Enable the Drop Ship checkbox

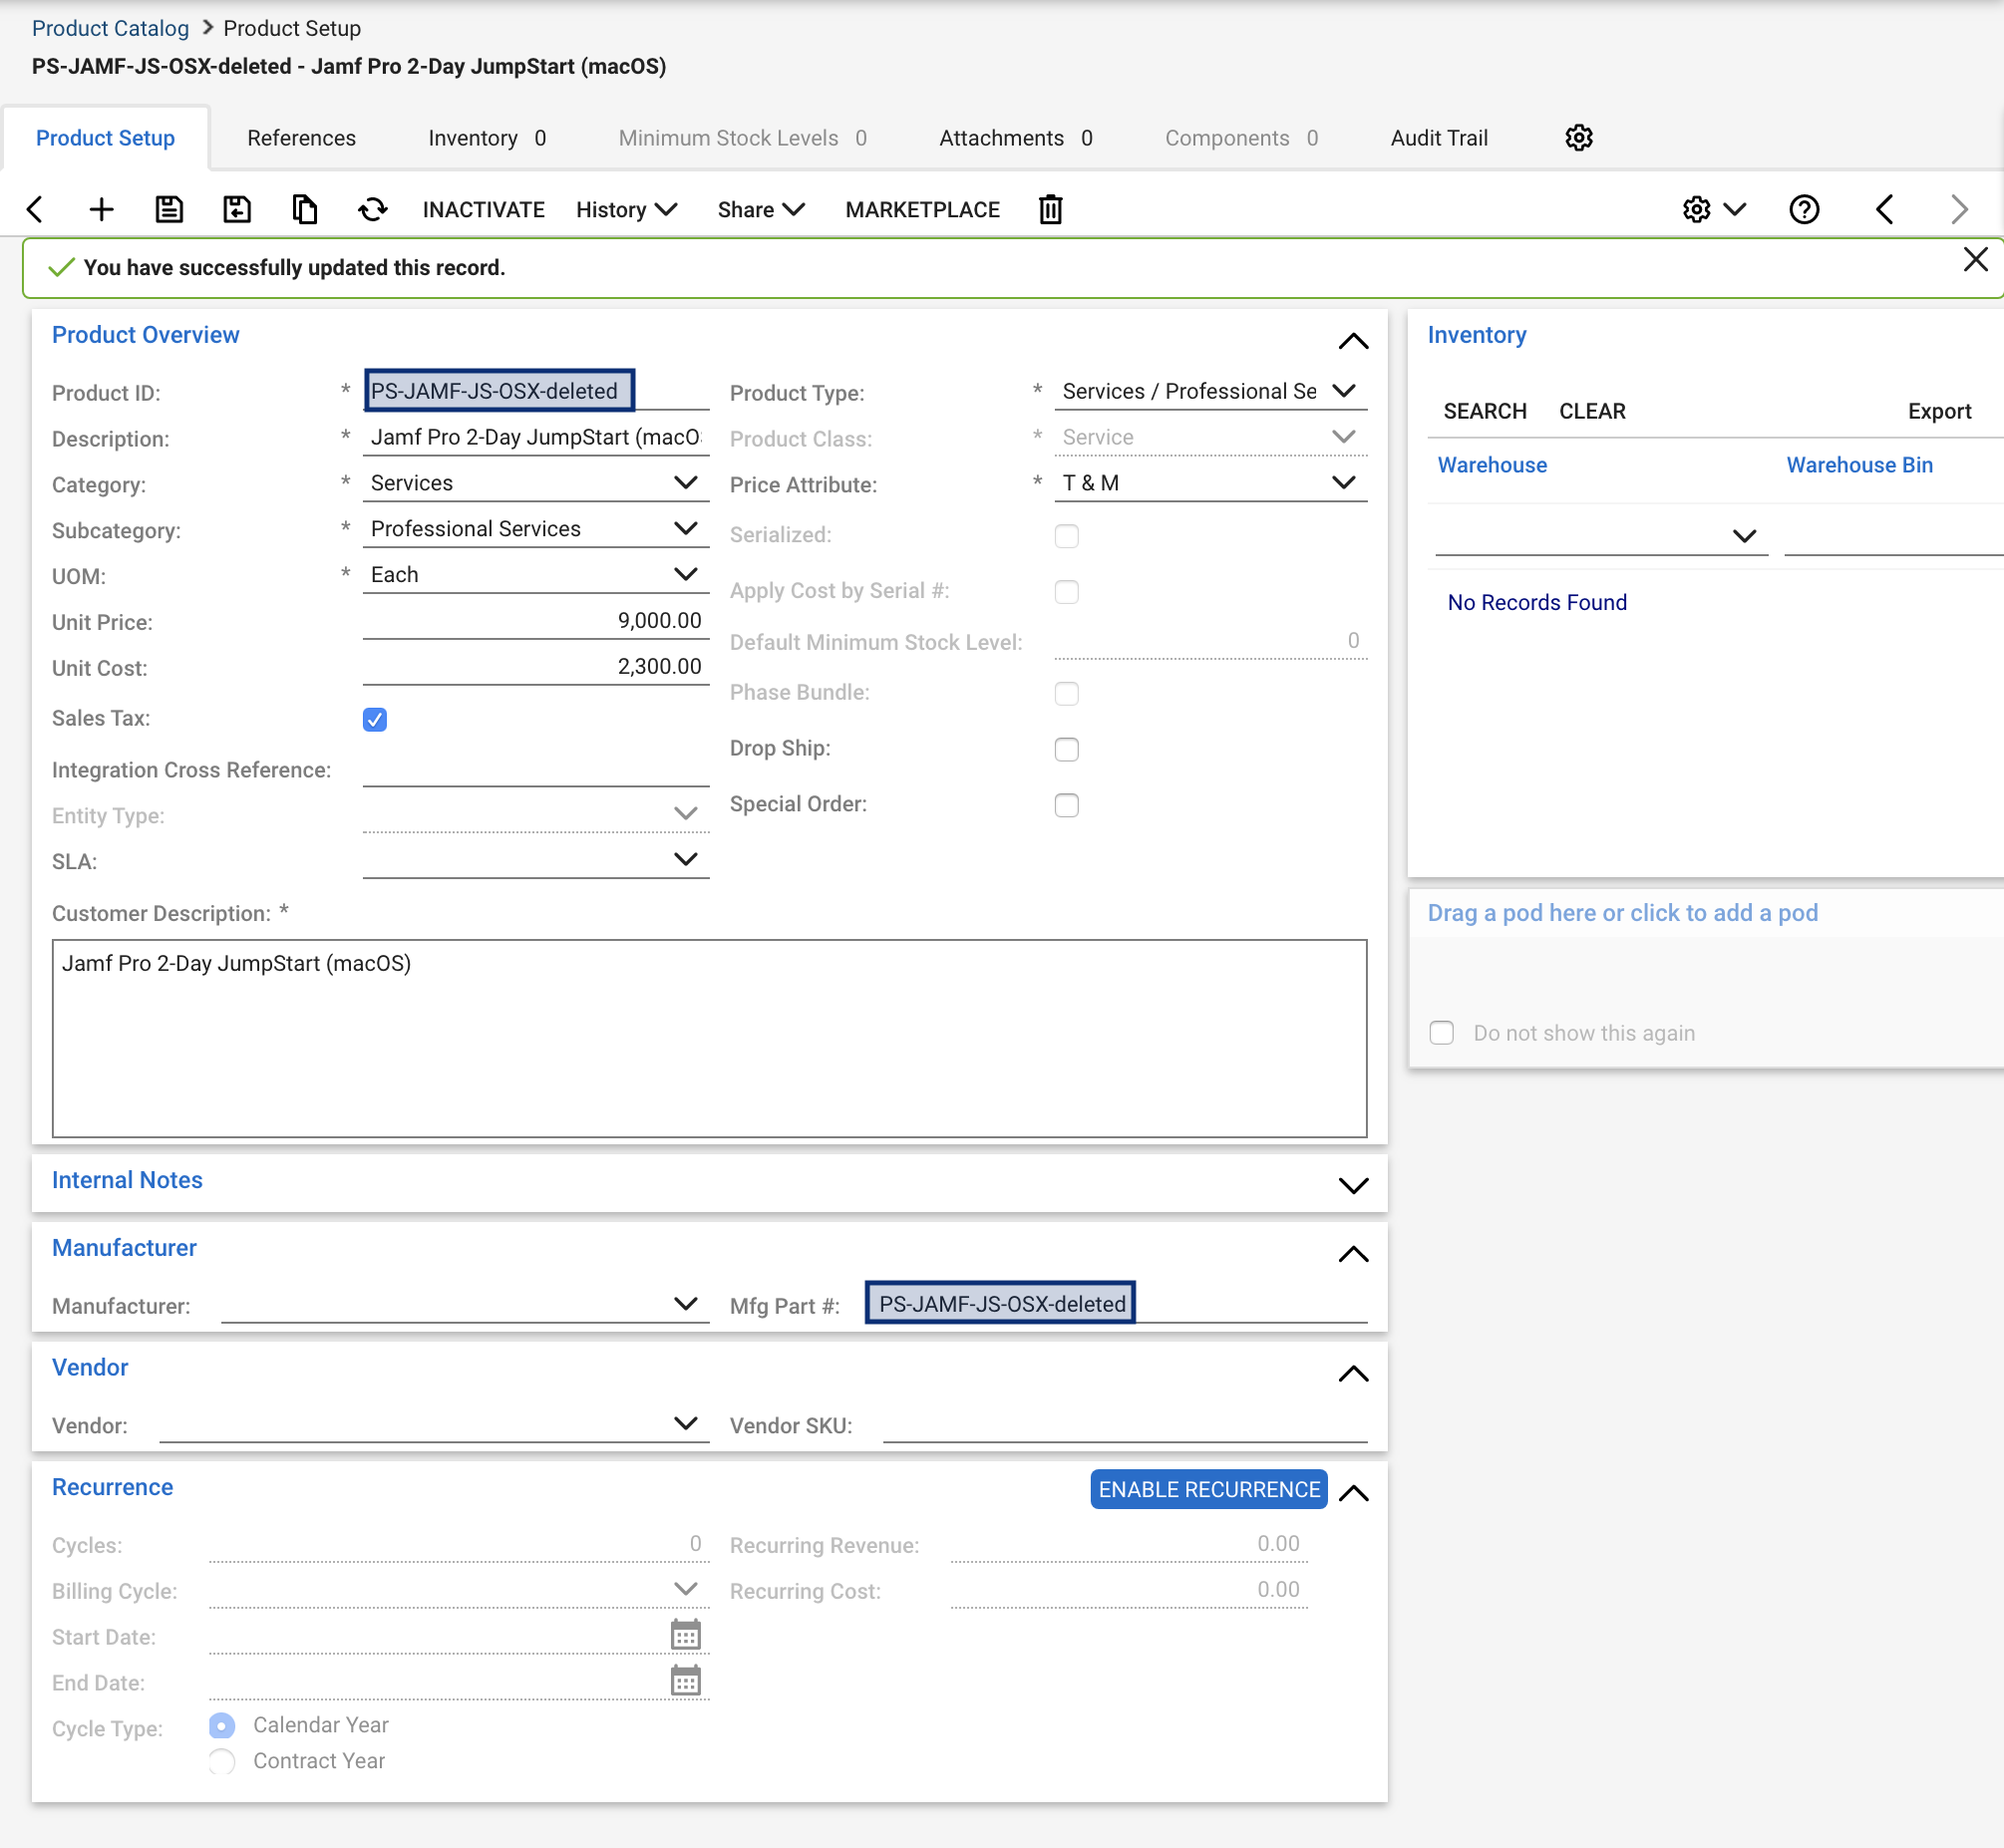coord(1067,749)
